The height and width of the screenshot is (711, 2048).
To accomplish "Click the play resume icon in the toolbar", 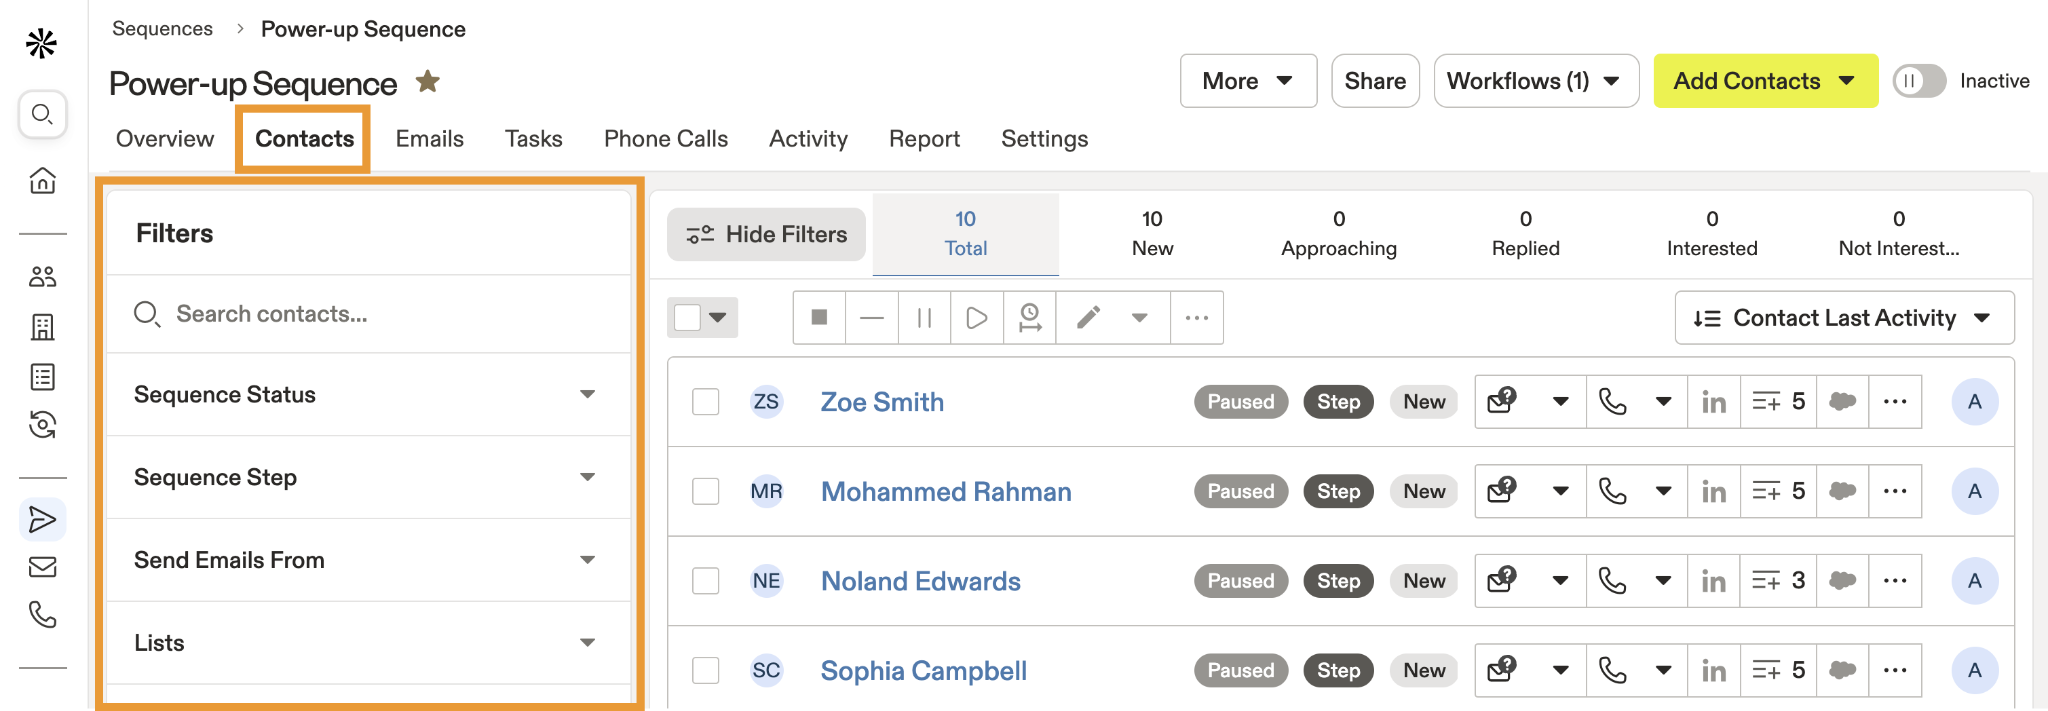I will (x=977, y=318).
